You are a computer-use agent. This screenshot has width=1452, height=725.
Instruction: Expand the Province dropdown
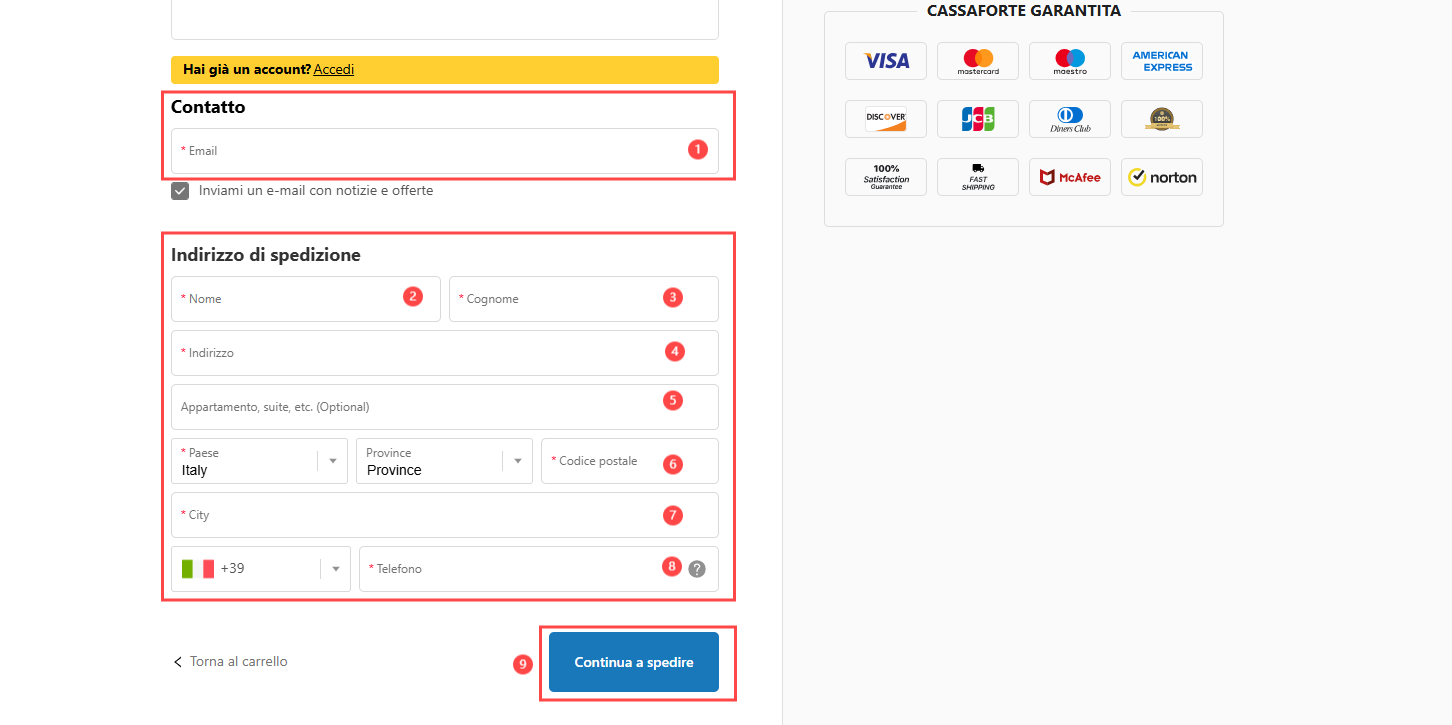coord(444,461)
